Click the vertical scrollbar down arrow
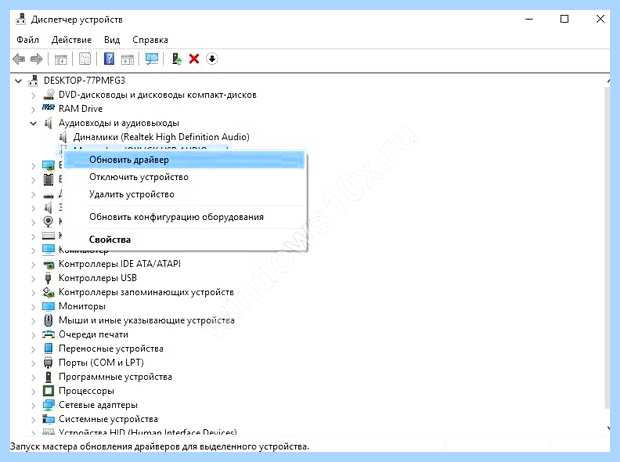Screen dimensions: 620x462 (607, 428)
